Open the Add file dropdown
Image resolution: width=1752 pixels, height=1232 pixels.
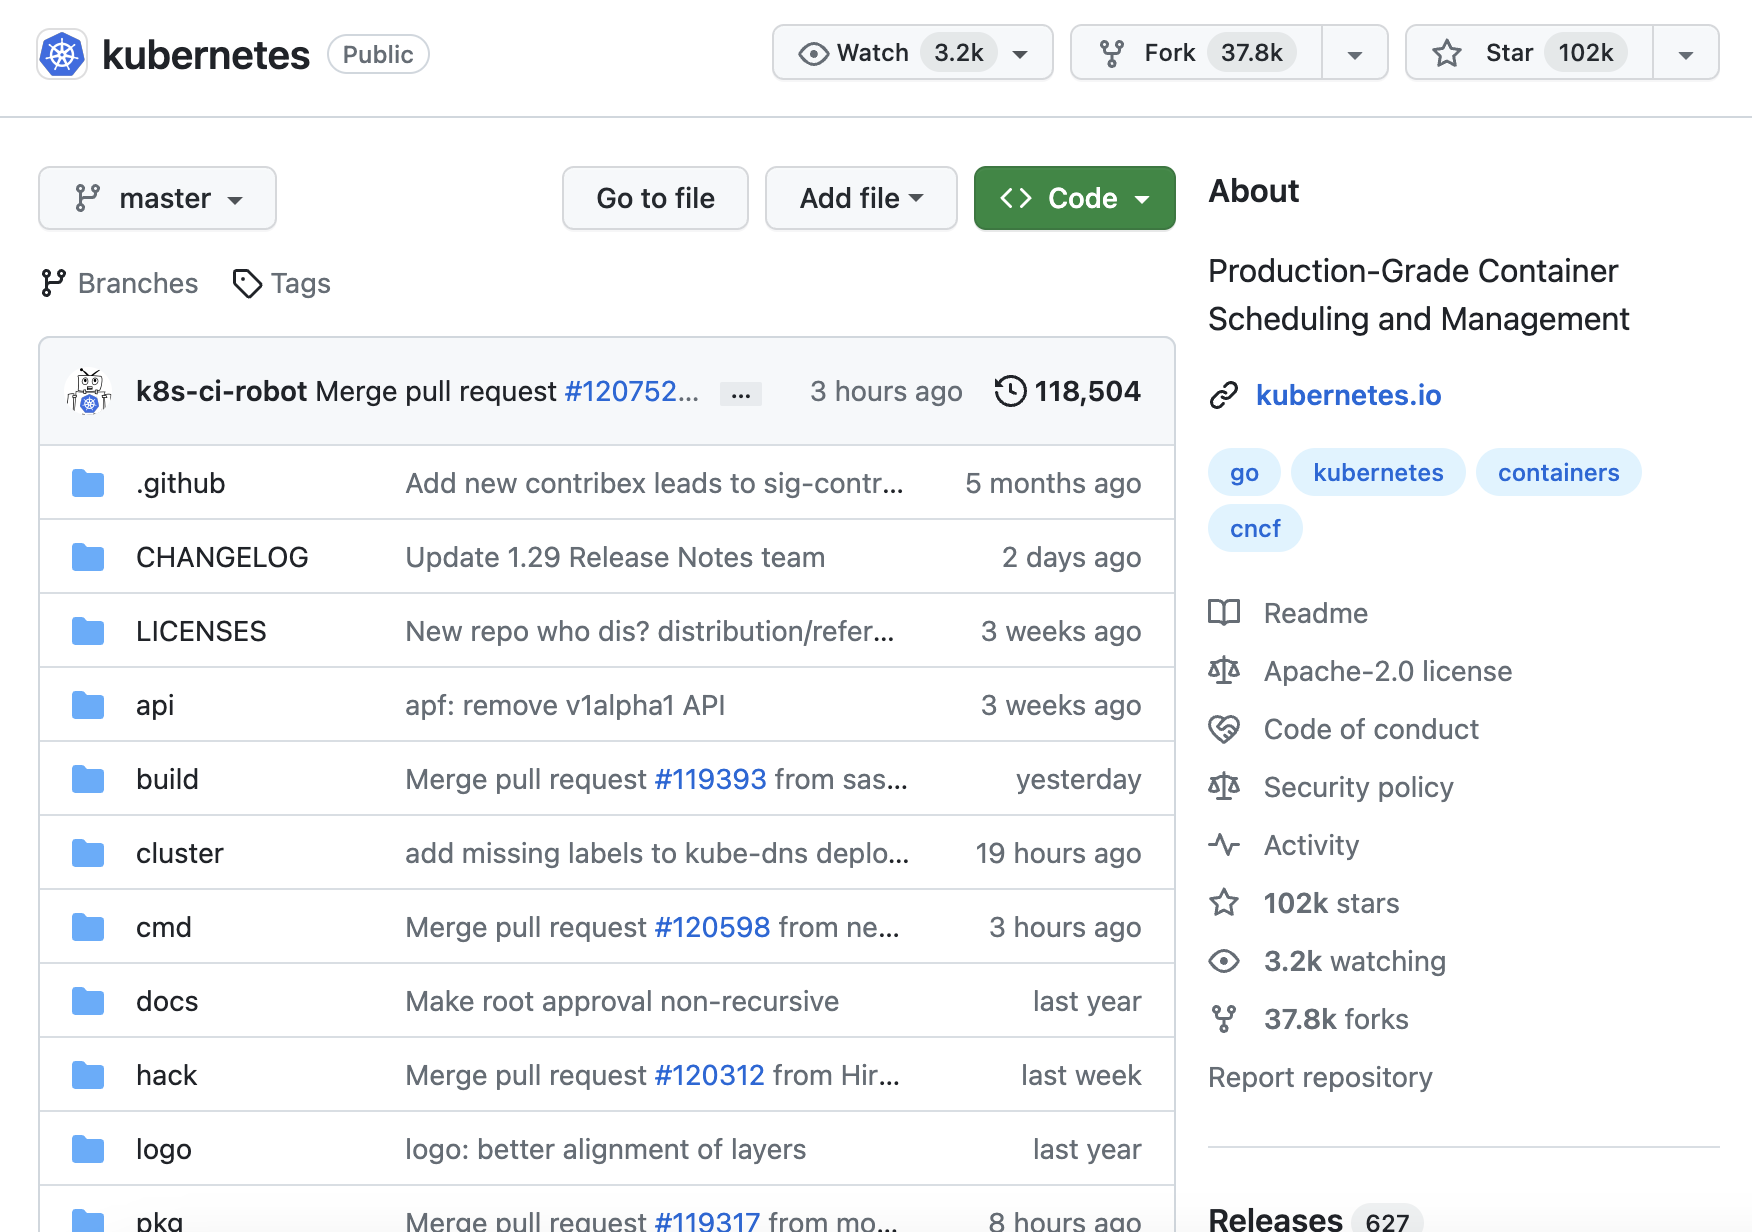tap(861, 198)
